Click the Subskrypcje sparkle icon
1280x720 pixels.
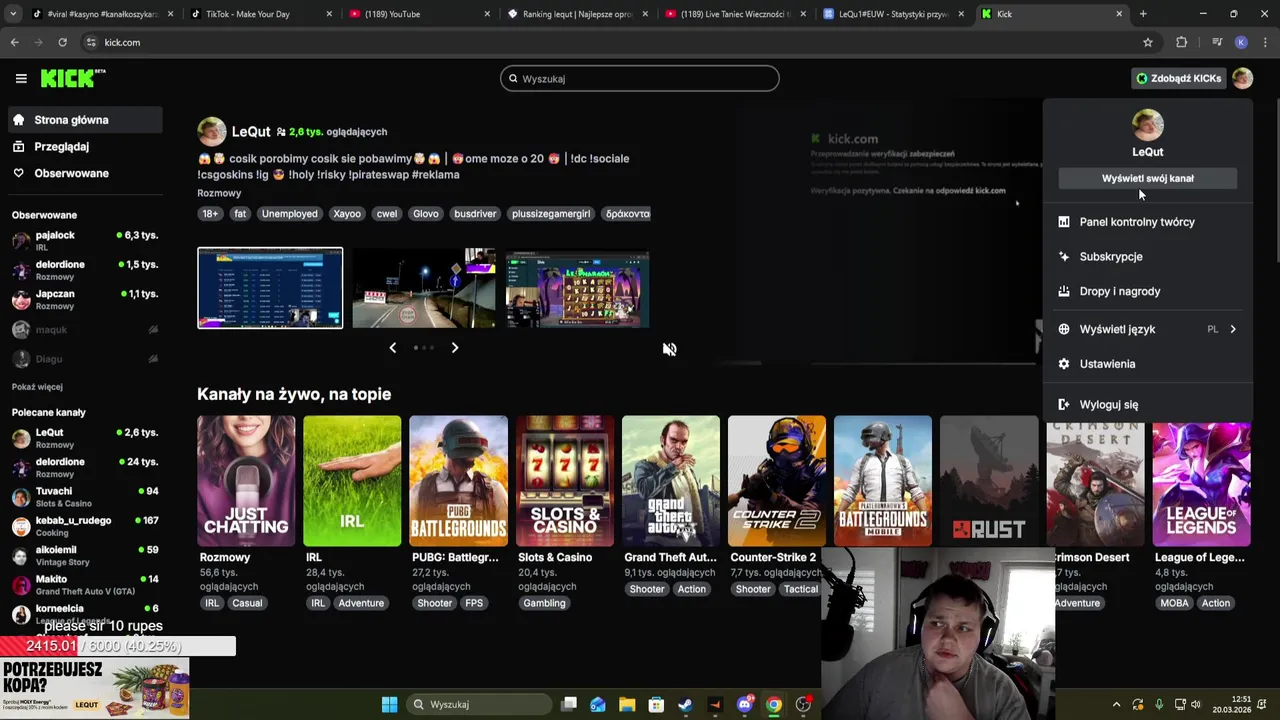(1064, 257)
